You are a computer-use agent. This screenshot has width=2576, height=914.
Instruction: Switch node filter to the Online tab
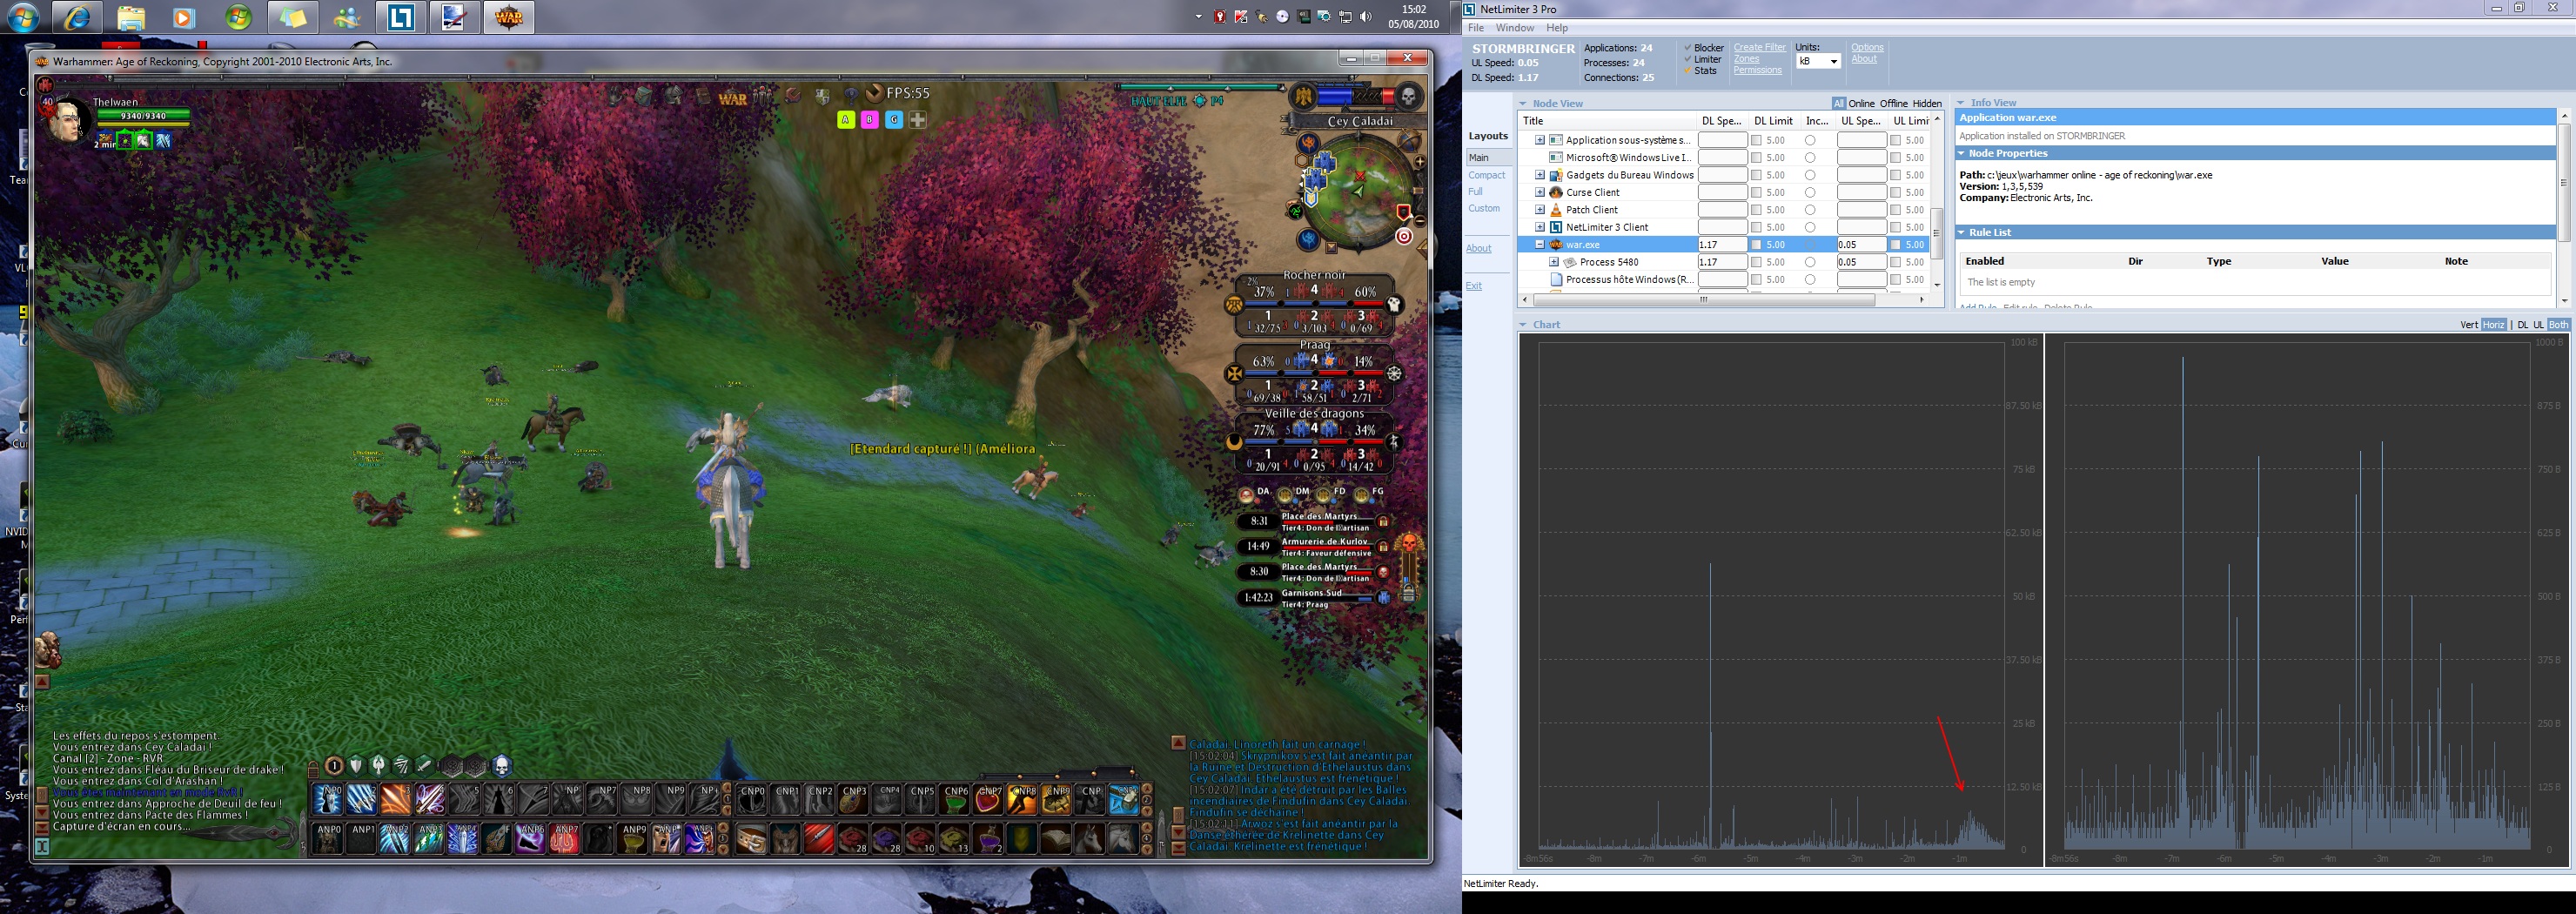[x=1861, y=104]
